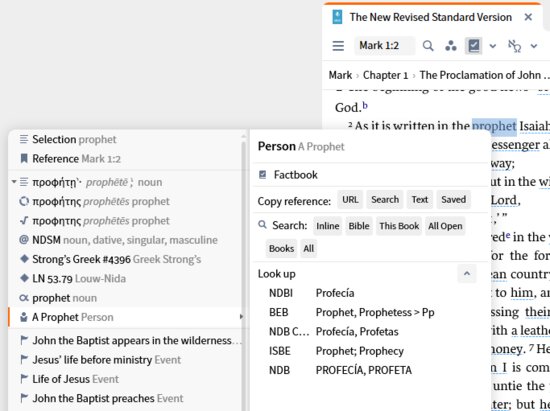Select A Prophet Person row
This screenshot has width=550, height=411.
coord(126,317)
